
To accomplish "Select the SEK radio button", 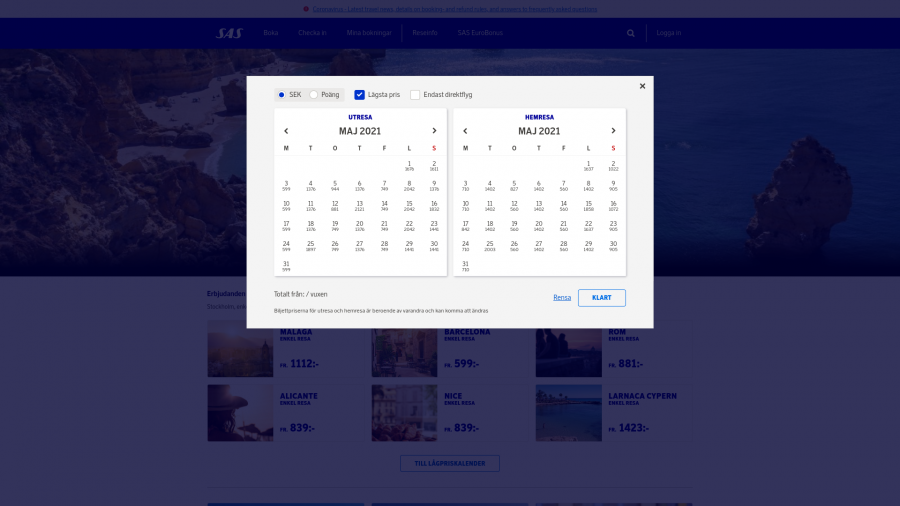I will (282, 95).
